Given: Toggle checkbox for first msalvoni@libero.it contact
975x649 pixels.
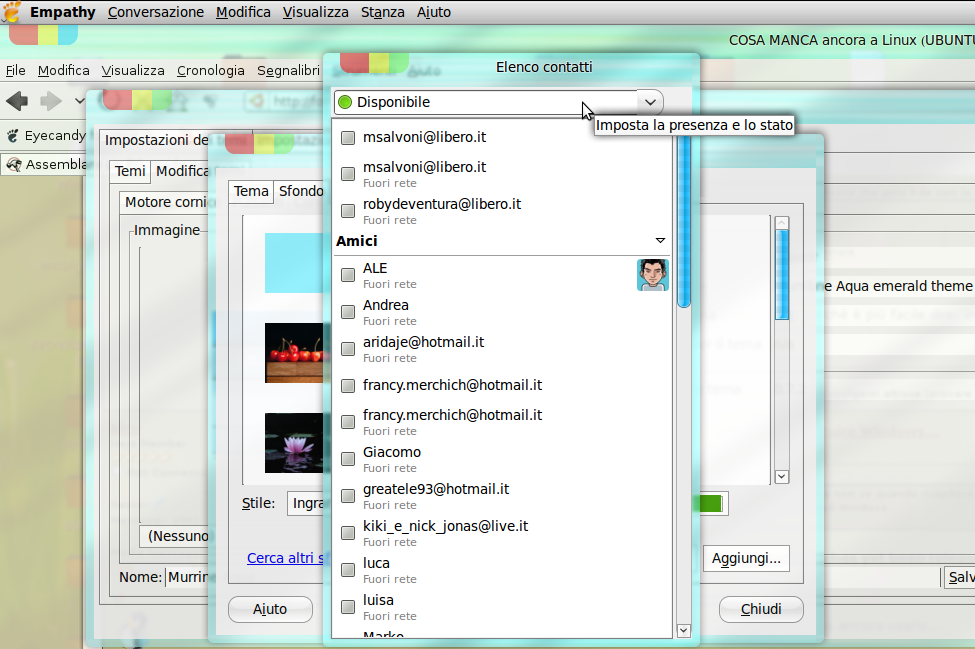Looking at the screenshot, I should (348, 137).
